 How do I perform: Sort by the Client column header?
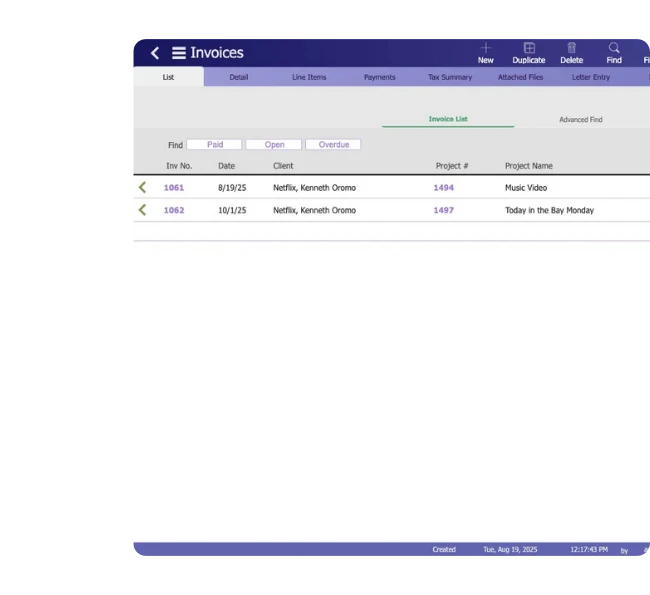click(x=283, y=166)
